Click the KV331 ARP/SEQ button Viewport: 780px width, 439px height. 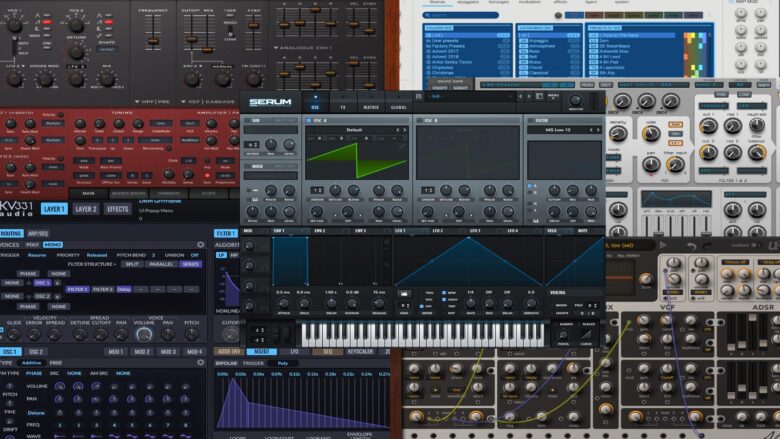[37, 233]
